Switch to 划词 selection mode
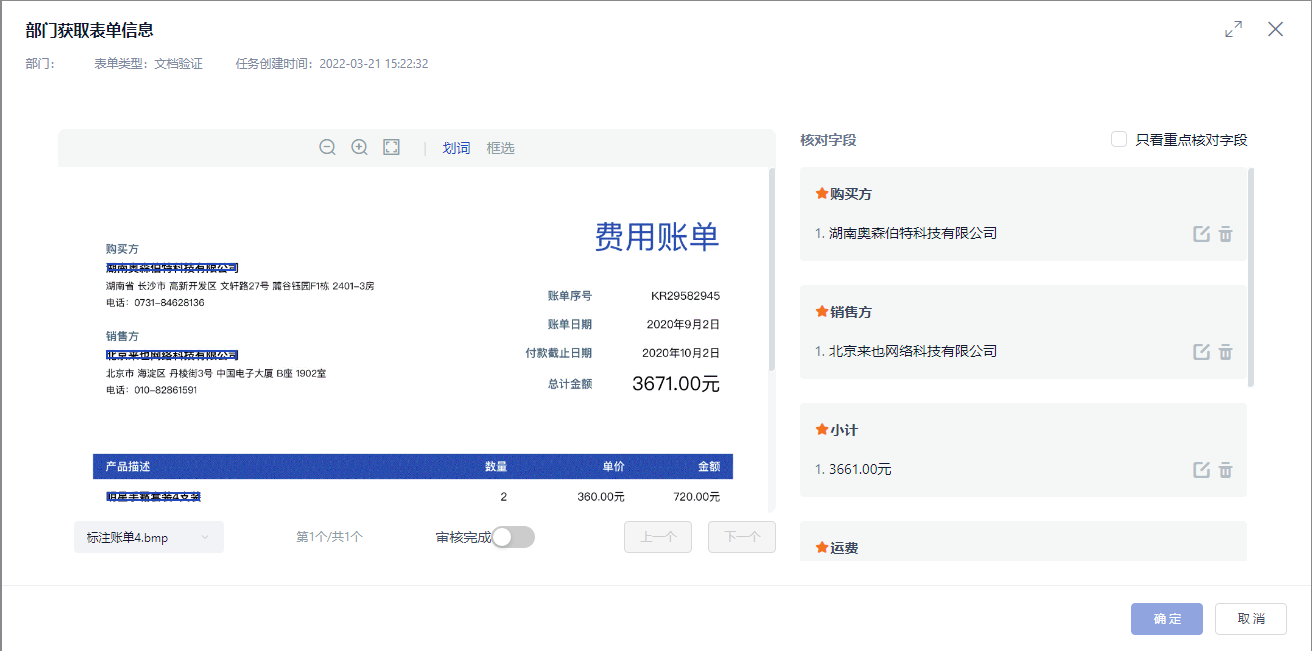The width and height of the screenshot is (1312, 651). click(x=456, y=148)
